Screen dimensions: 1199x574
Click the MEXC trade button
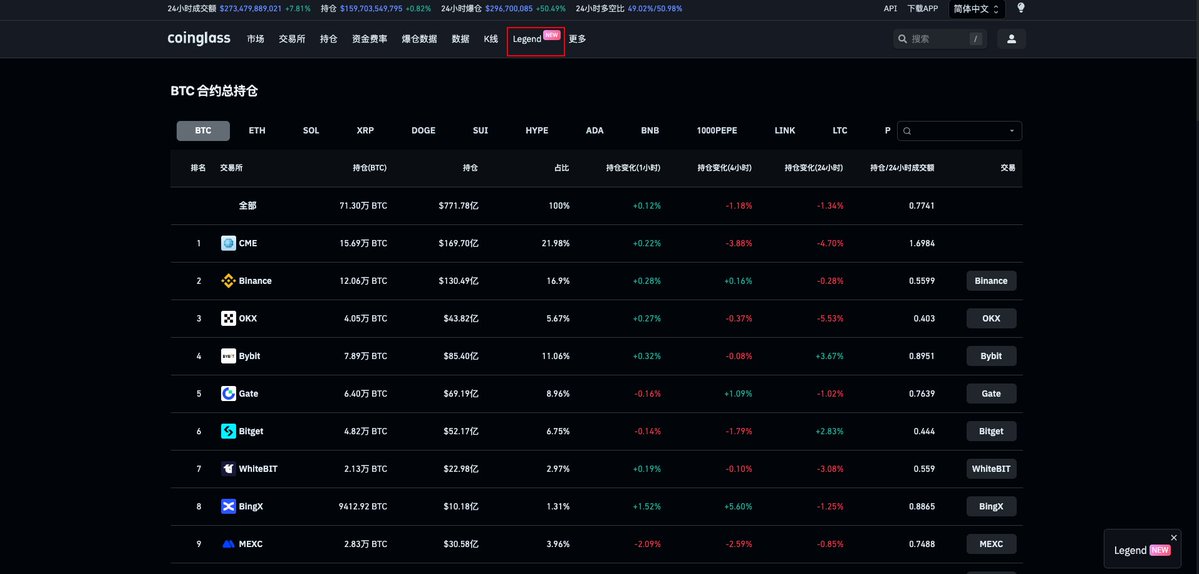coord(991,543)
